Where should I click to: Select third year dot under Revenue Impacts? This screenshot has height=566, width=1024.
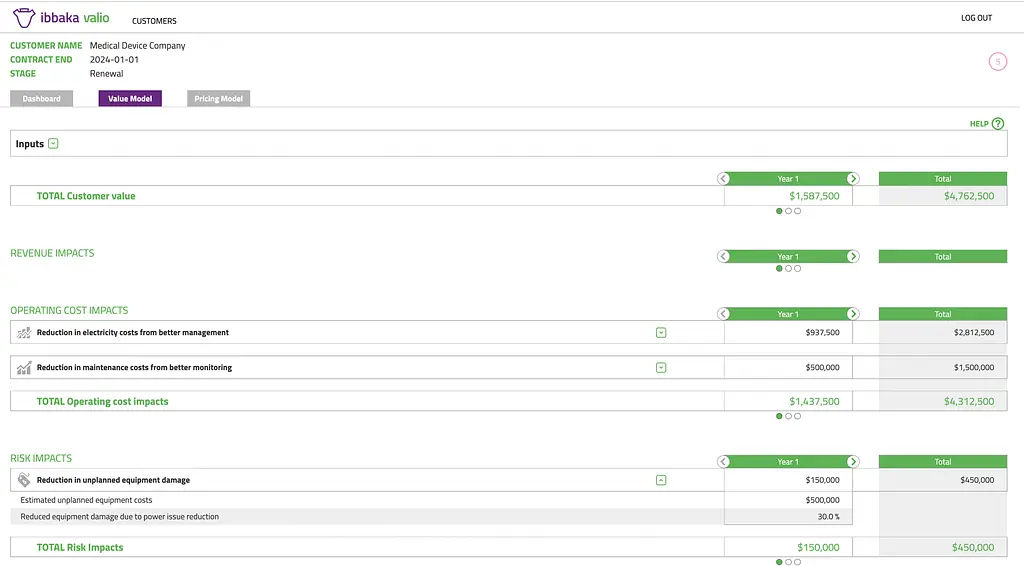pyautogui.click(x=797, y=268)
